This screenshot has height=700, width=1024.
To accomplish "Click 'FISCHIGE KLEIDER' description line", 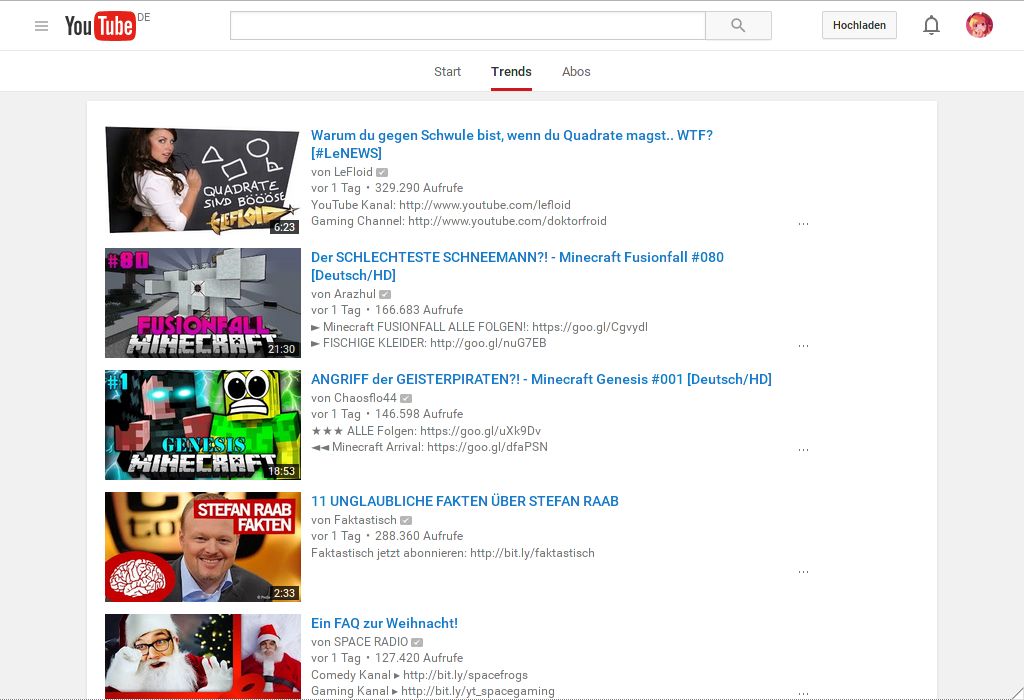I will point(428,343).
